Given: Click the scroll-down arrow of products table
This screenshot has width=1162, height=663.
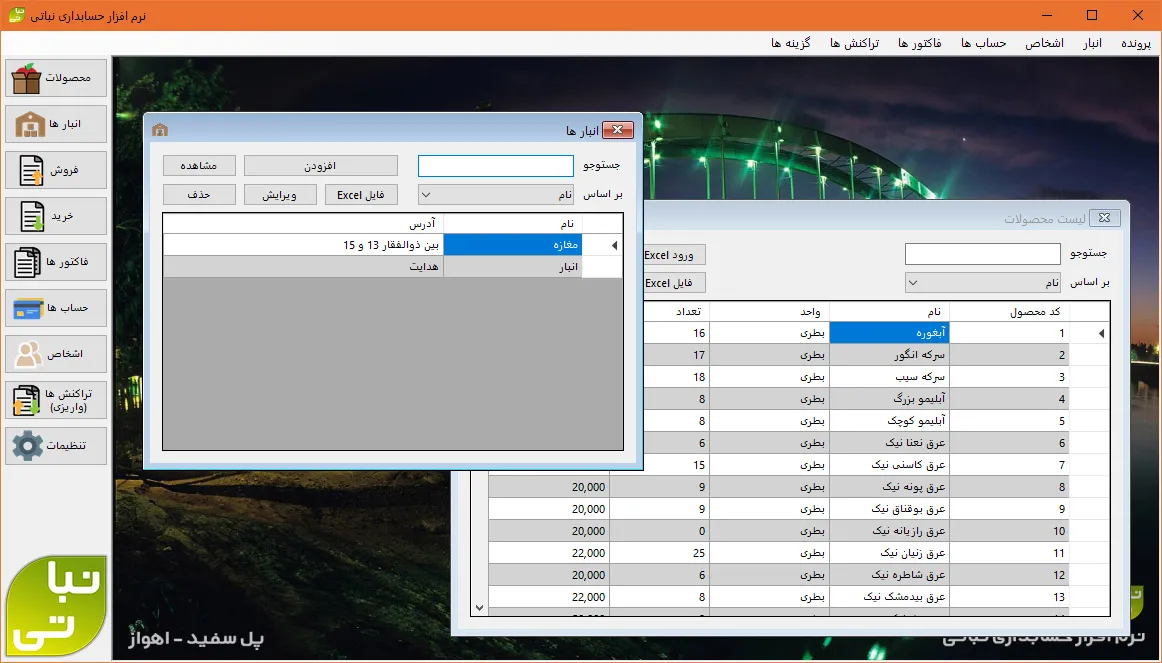Looking at the screenshot, I should [x=479, y=607].
